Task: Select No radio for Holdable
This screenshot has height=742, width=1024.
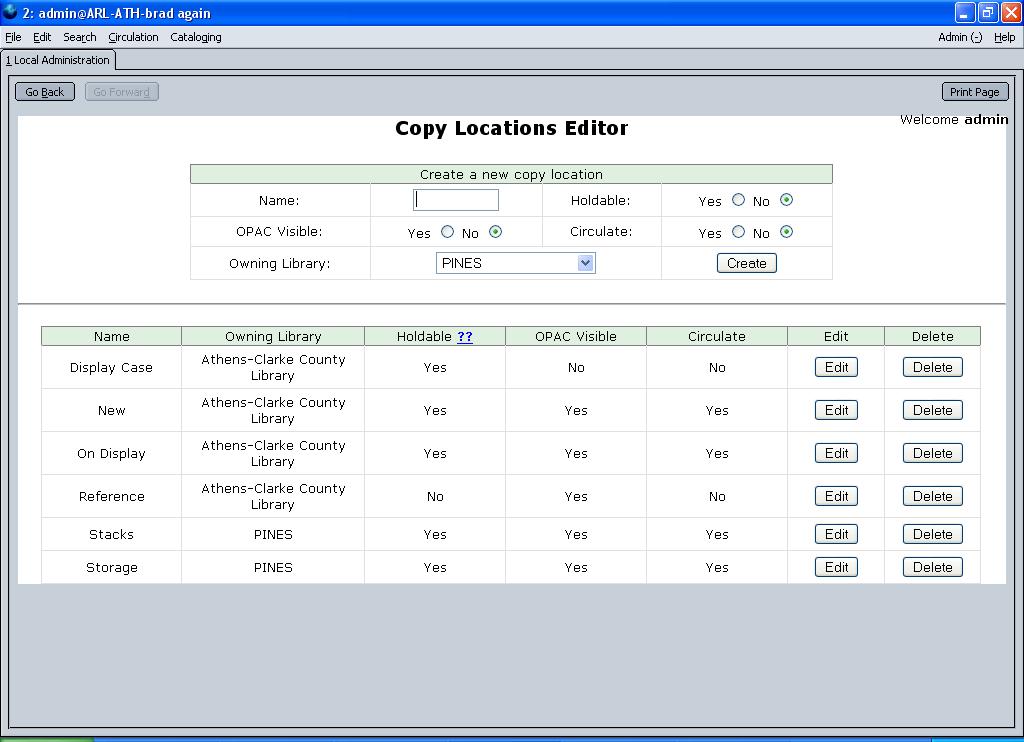Action: [x=786, y=200]
